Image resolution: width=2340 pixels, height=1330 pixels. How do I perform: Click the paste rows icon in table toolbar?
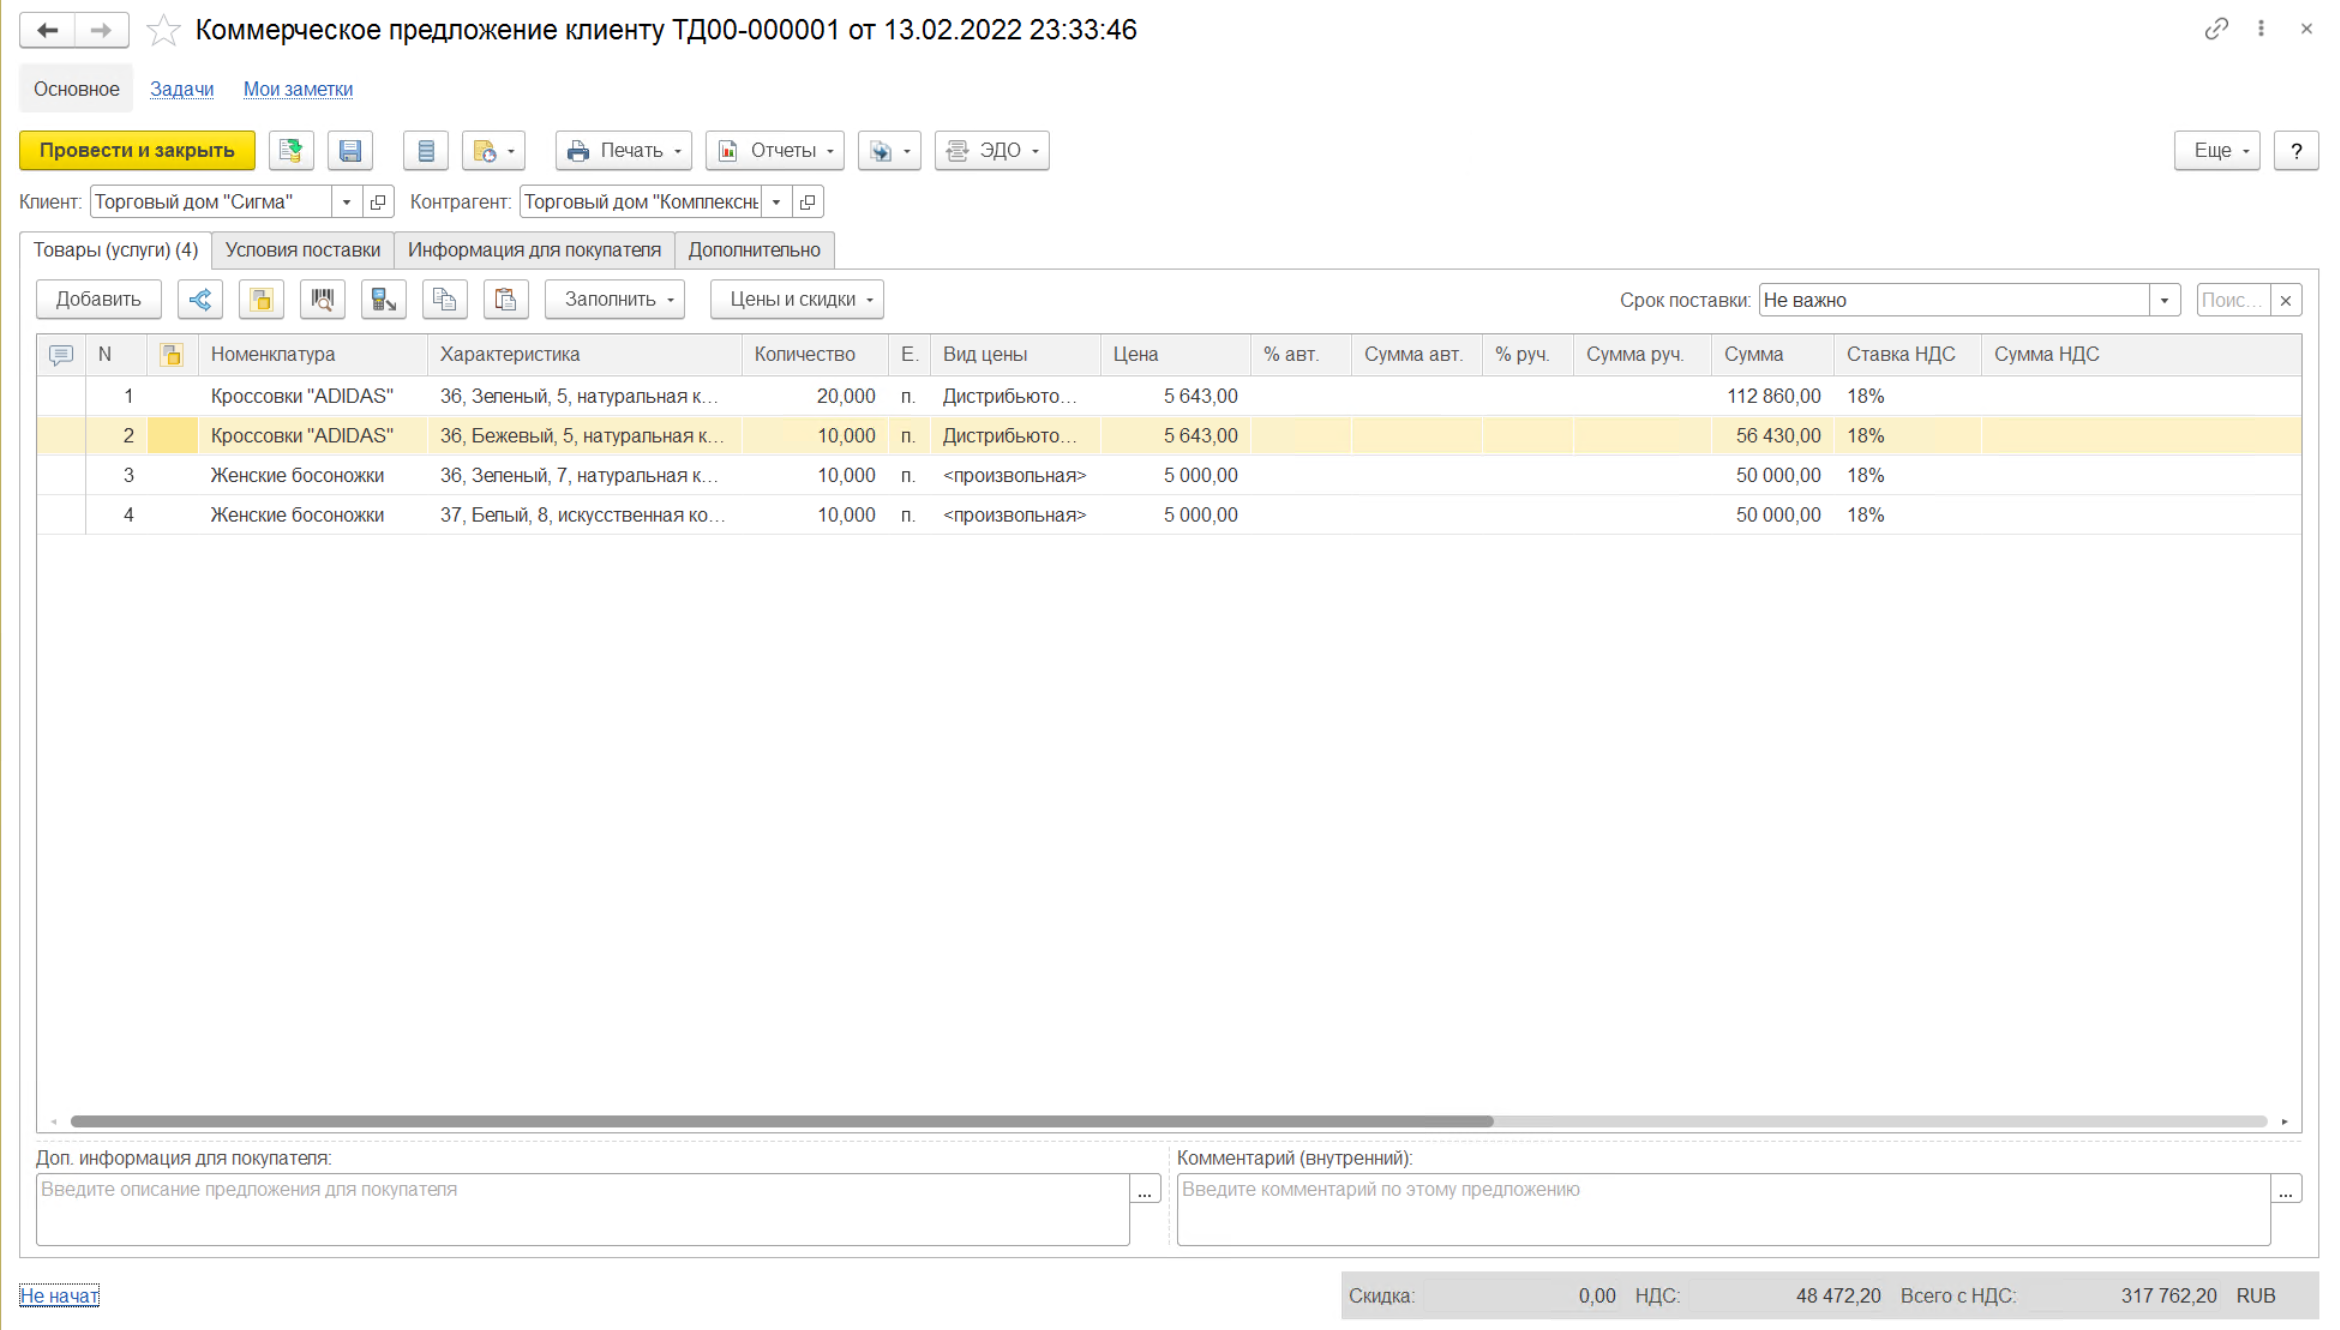[506, 300]
